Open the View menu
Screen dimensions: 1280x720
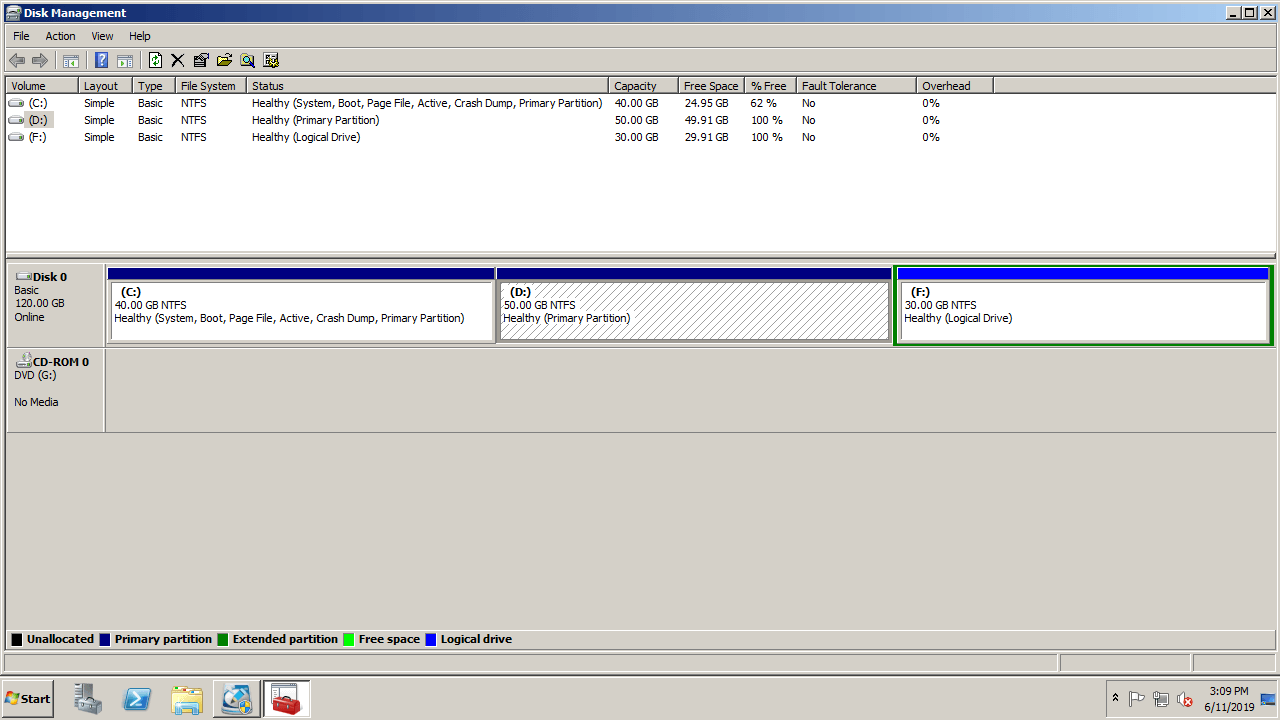click(x=102, y=36)
